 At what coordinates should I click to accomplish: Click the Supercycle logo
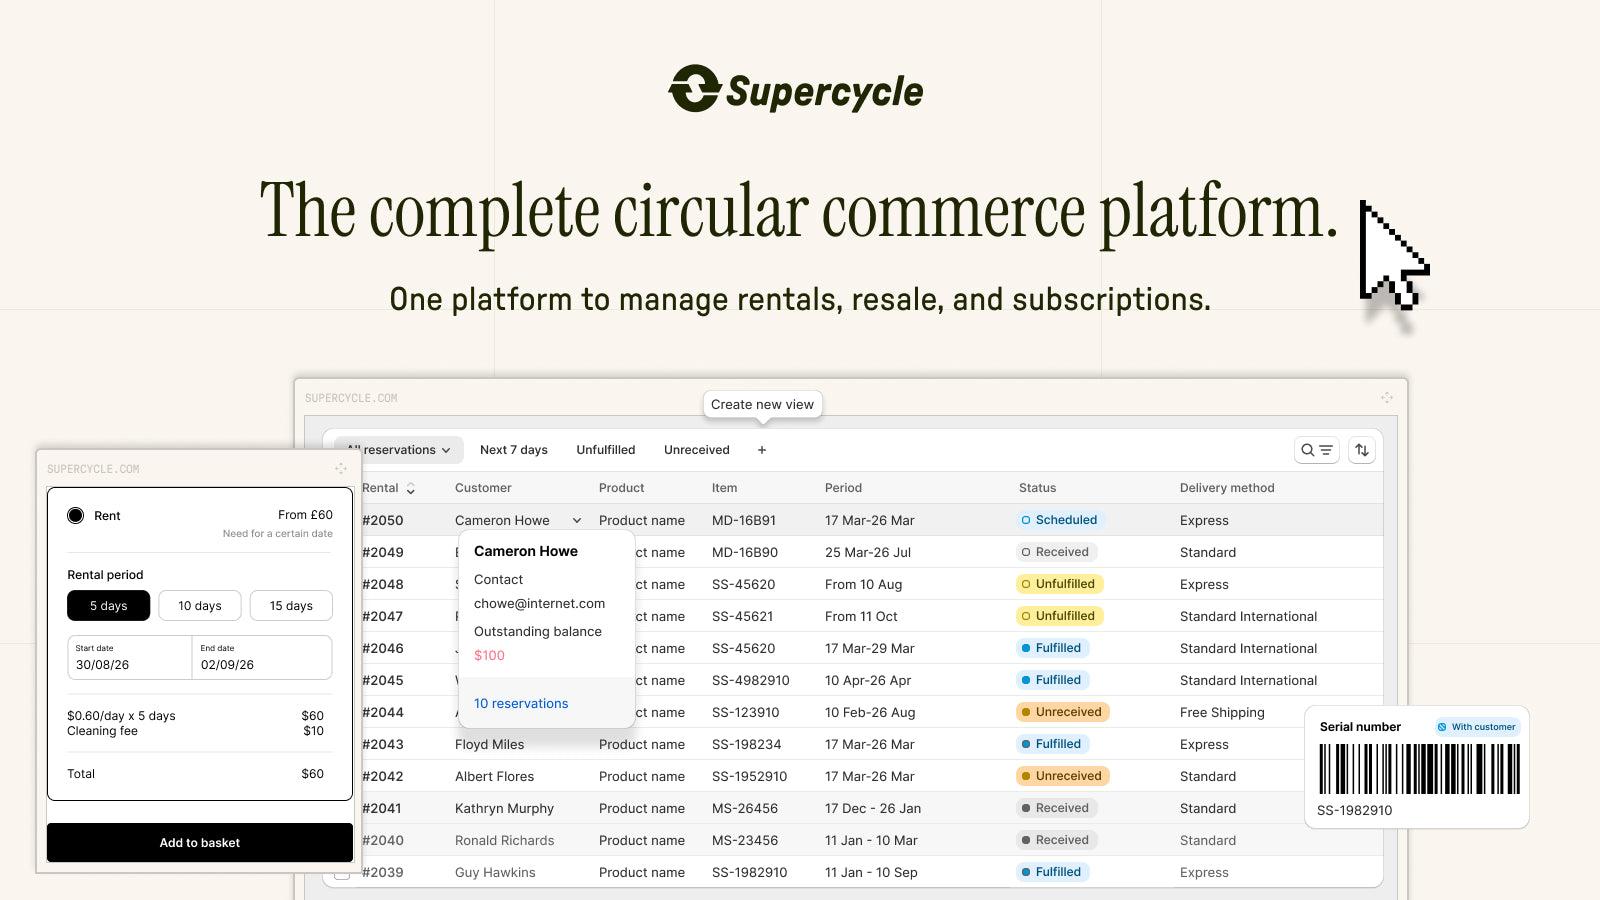797,90
